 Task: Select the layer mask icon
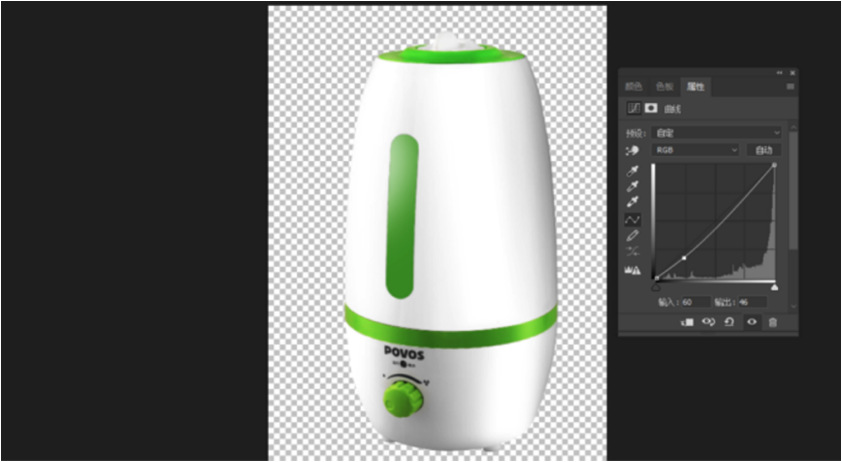pyautogui.click(x=651, y=108)
